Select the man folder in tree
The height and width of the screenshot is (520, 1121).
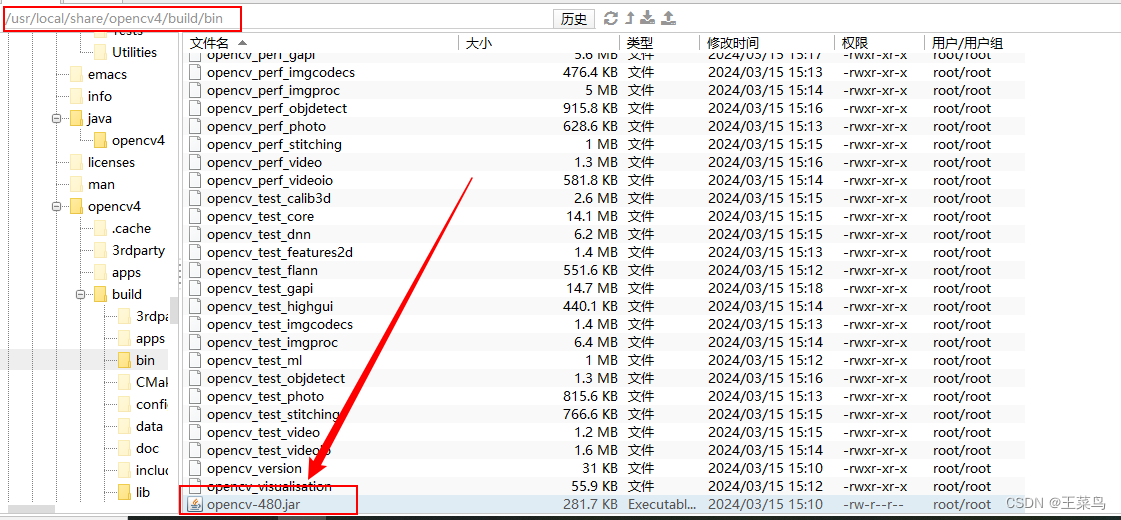[102, 185]
